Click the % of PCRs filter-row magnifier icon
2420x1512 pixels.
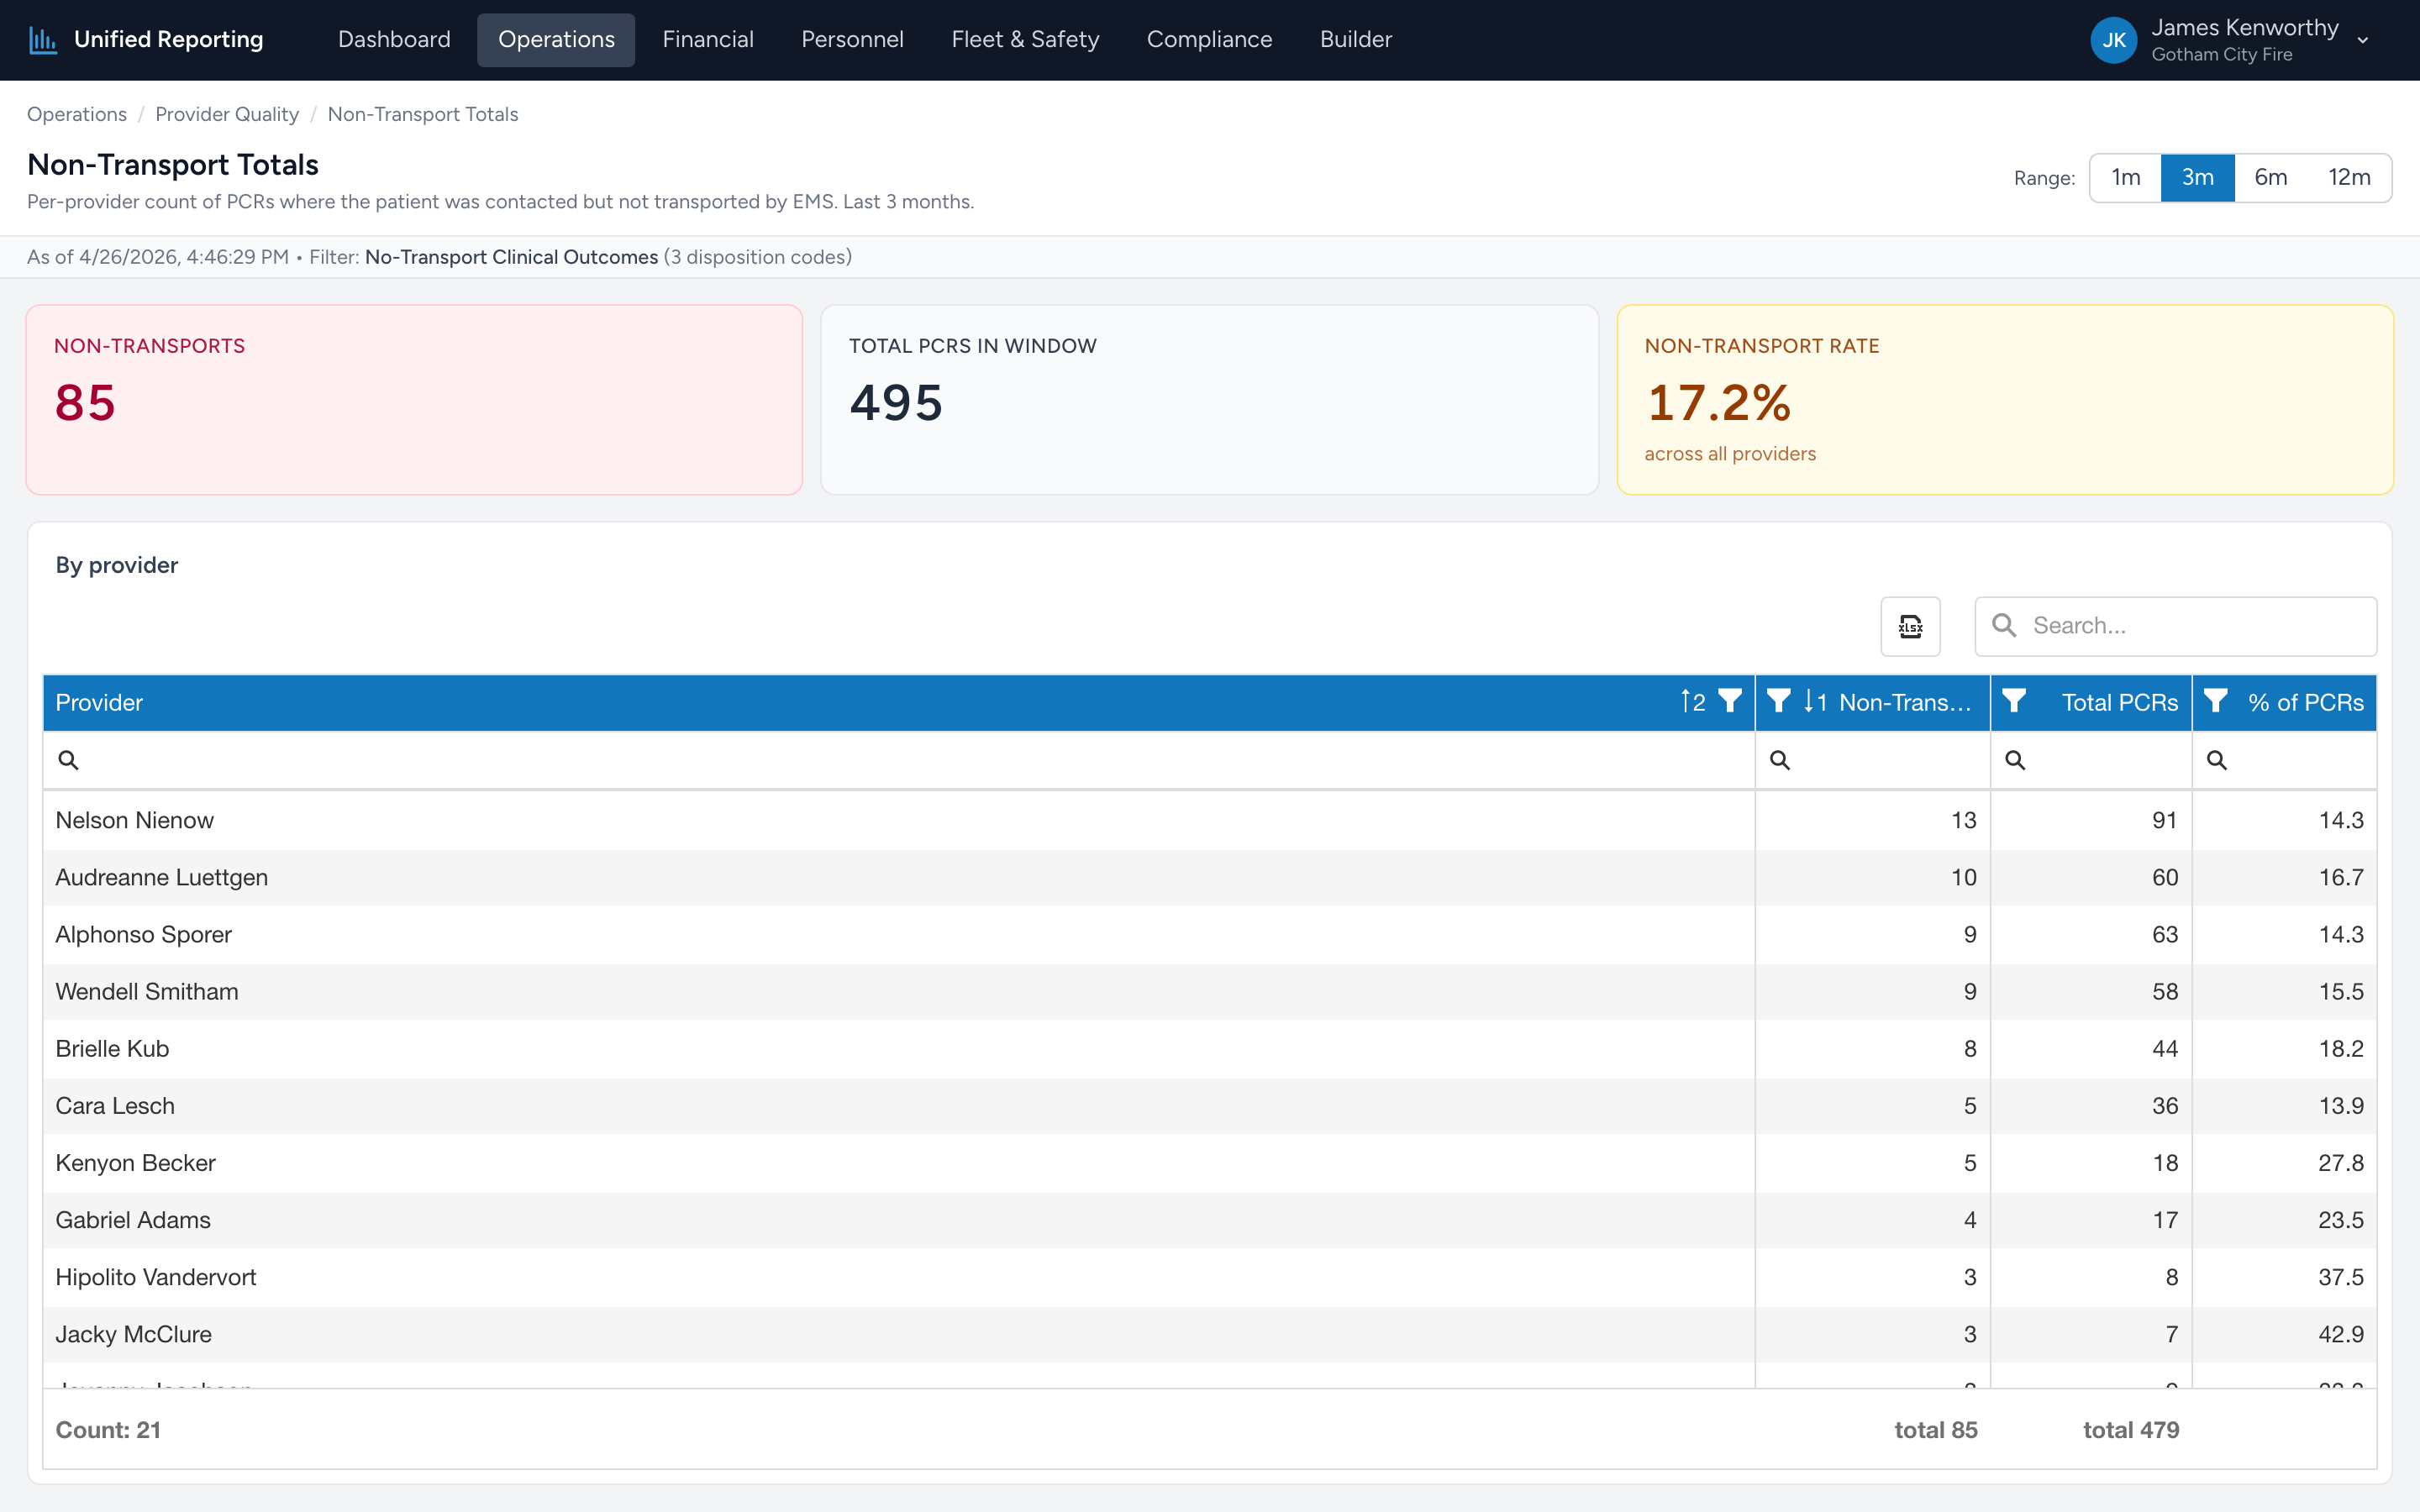(2217, 760)
